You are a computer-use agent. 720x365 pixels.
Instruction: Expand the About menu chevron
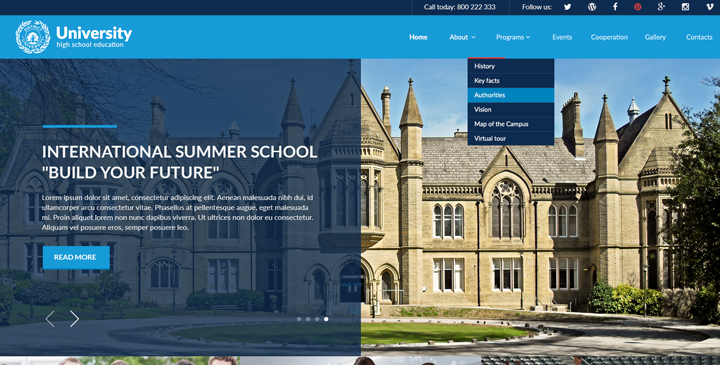pyautogui.click(x=473, y=37)
